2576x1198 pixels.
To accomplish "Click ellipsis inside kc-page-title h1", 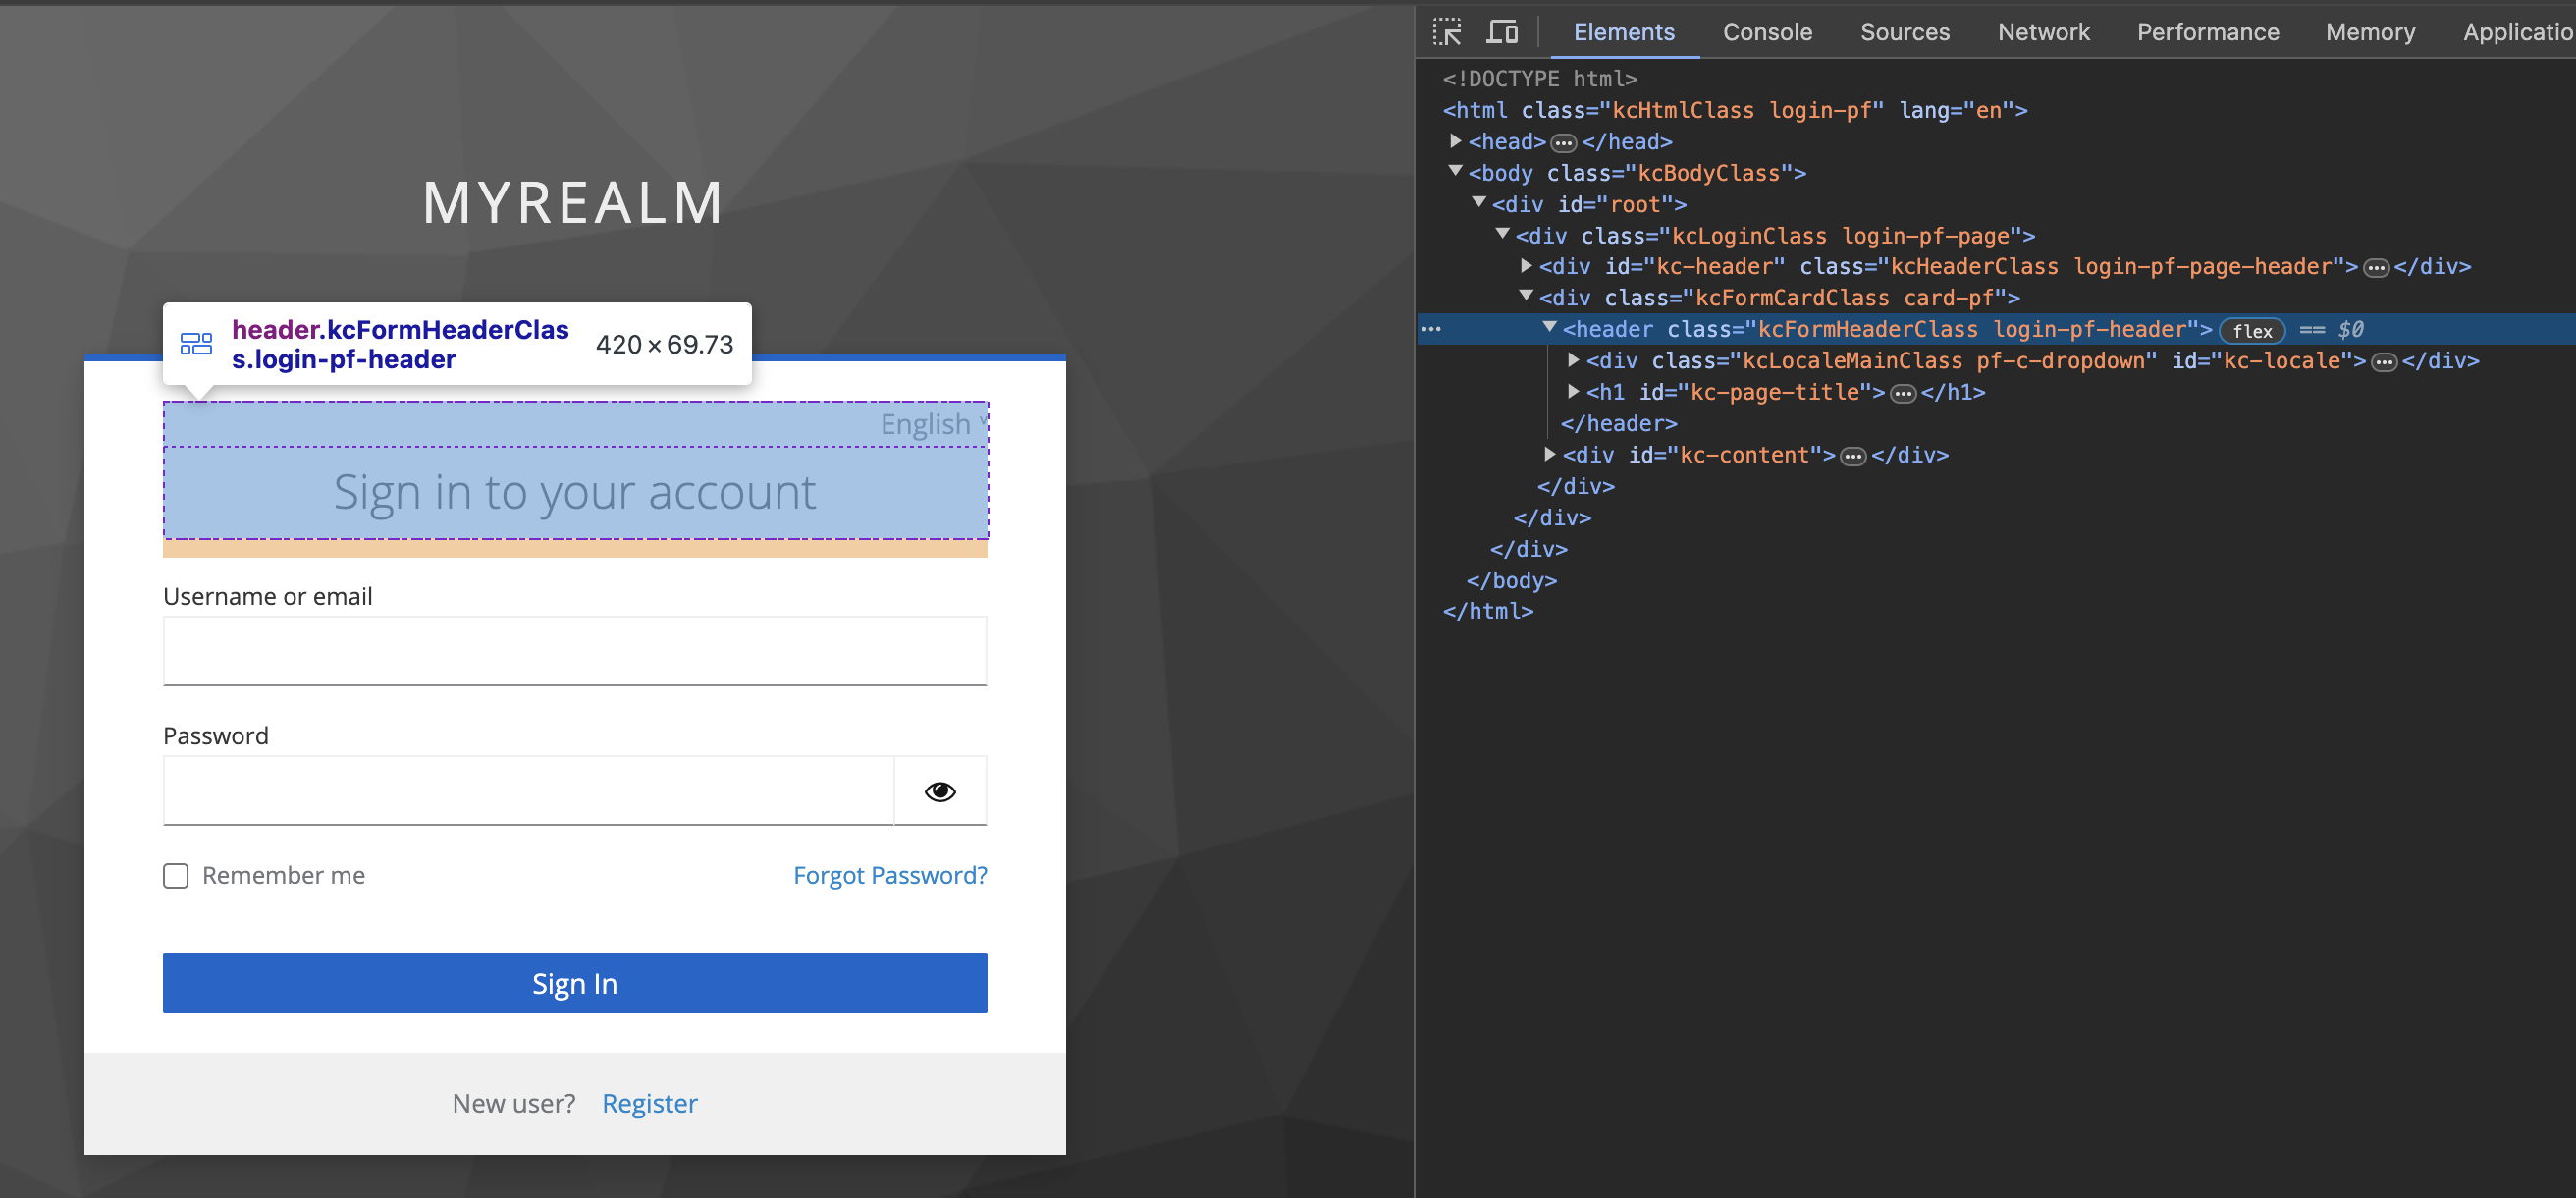I will pyautogui.click(x=1902, y=394).
